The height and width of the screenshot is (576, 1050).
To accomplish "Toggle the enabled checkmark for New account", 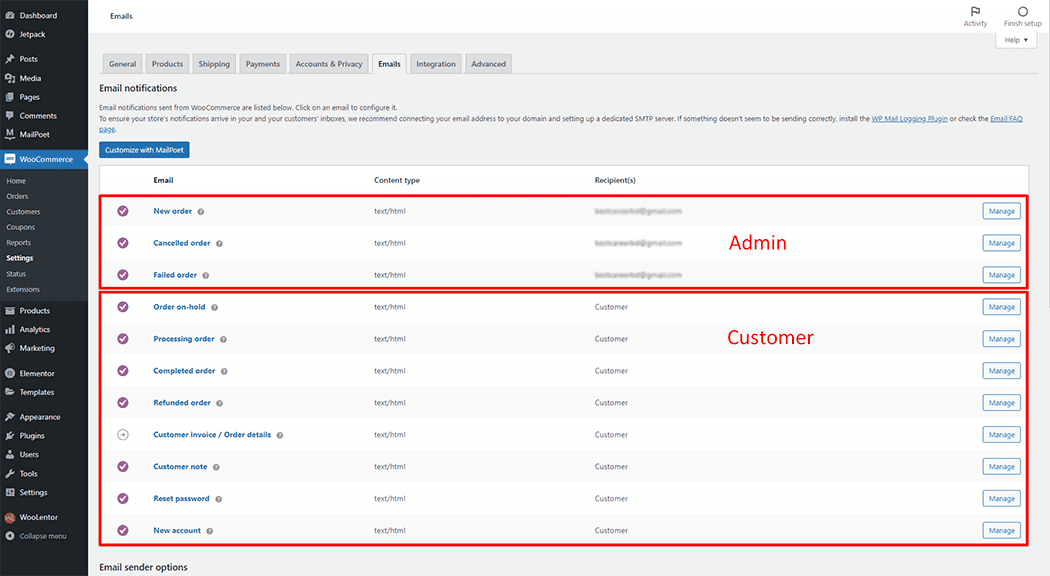I will click(x=123, y=531).
